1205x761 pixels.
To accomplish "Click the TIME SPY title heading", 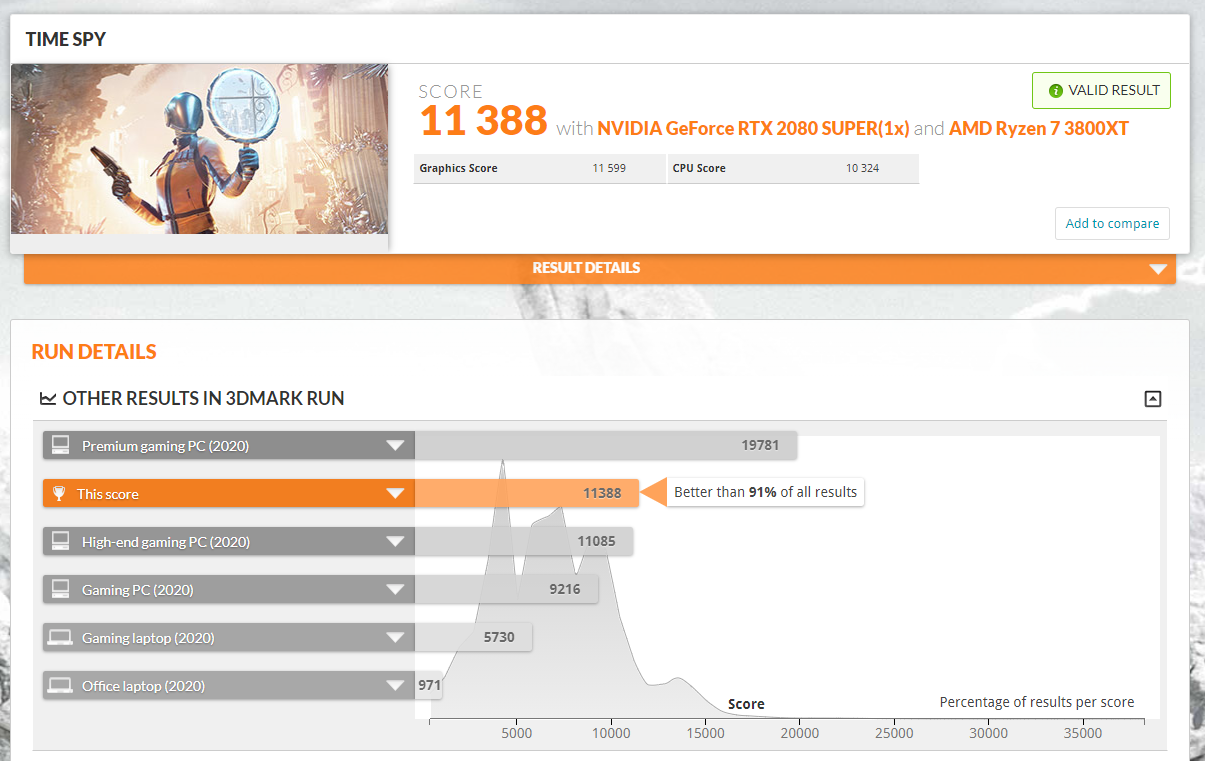I will 66,40.
